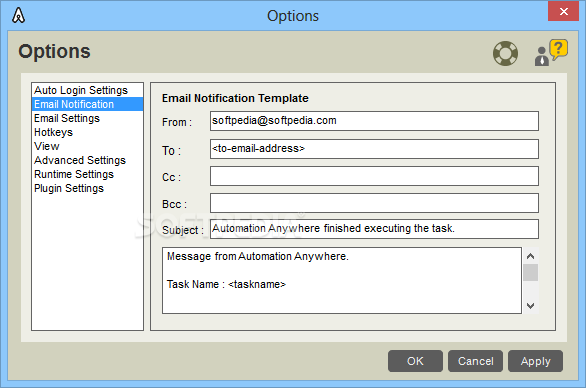Click the 'Bcc :' label
586x388 pixels.
174,204
